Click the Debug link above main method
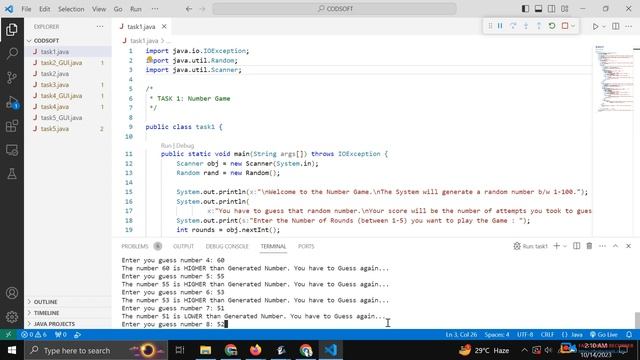This screenshot has width=640, height=360. point(185,146)
